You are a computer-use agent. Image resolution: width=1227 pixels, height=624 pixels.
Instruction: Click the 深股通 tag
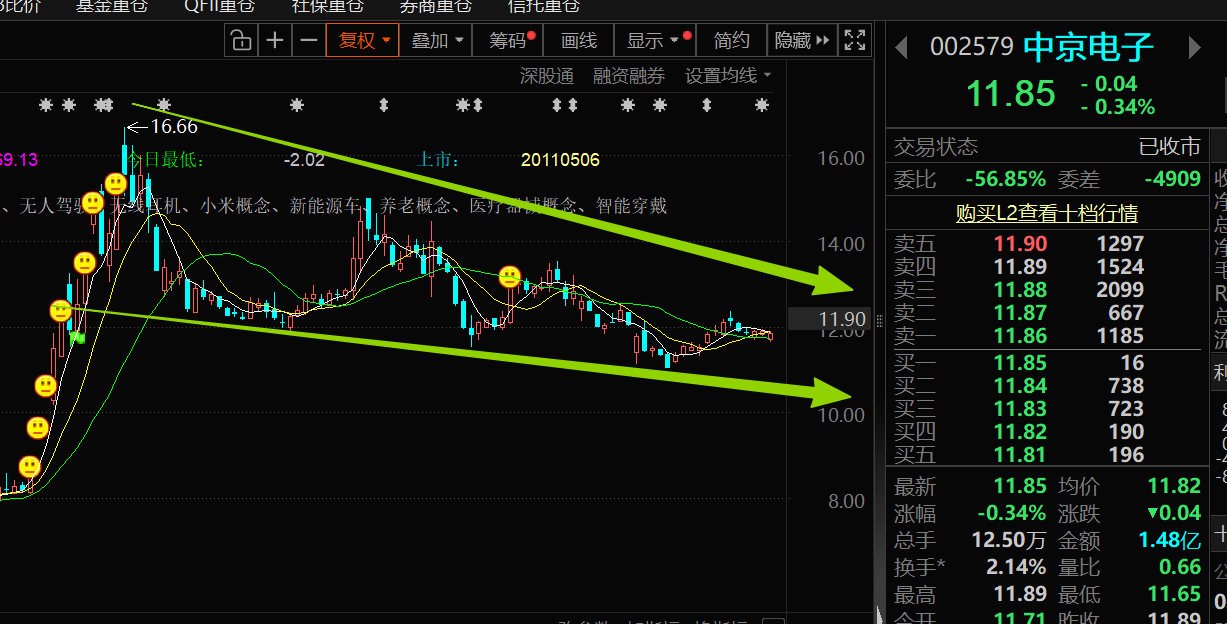click(x=547, y=76)
